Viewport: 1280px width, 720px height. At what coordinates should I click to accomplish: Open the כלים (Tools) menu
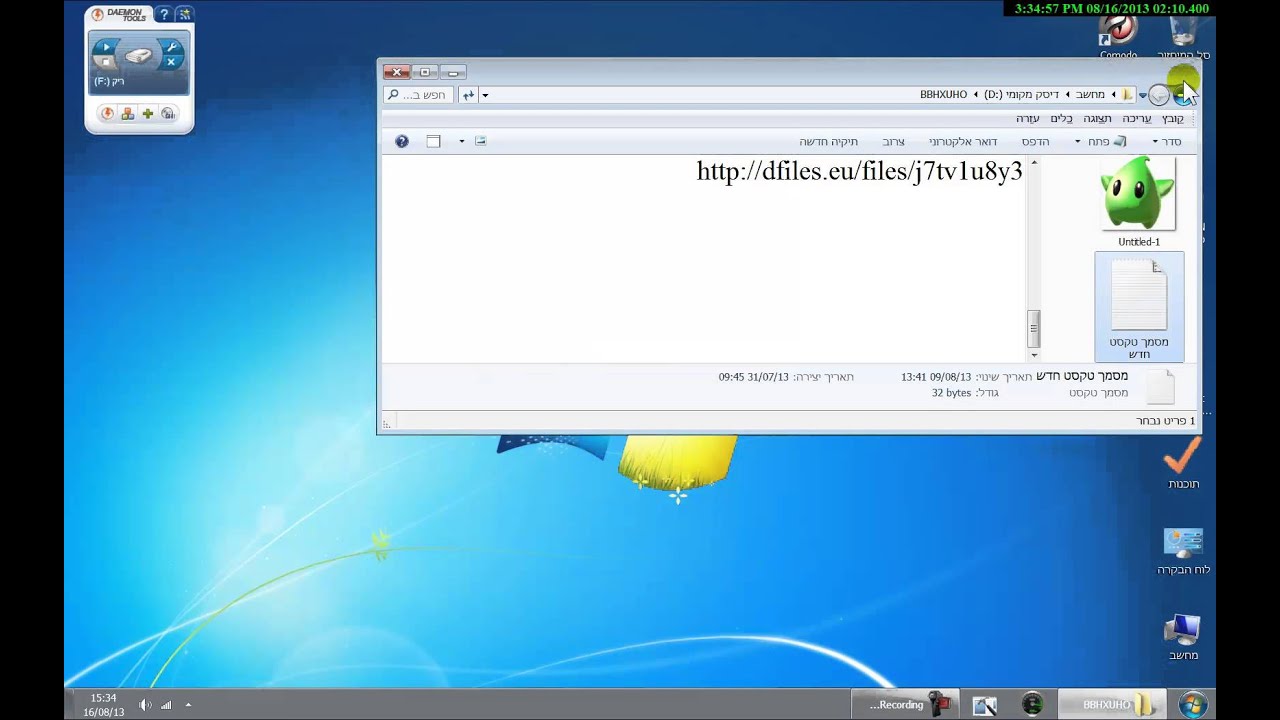[x=1061, y=118]
